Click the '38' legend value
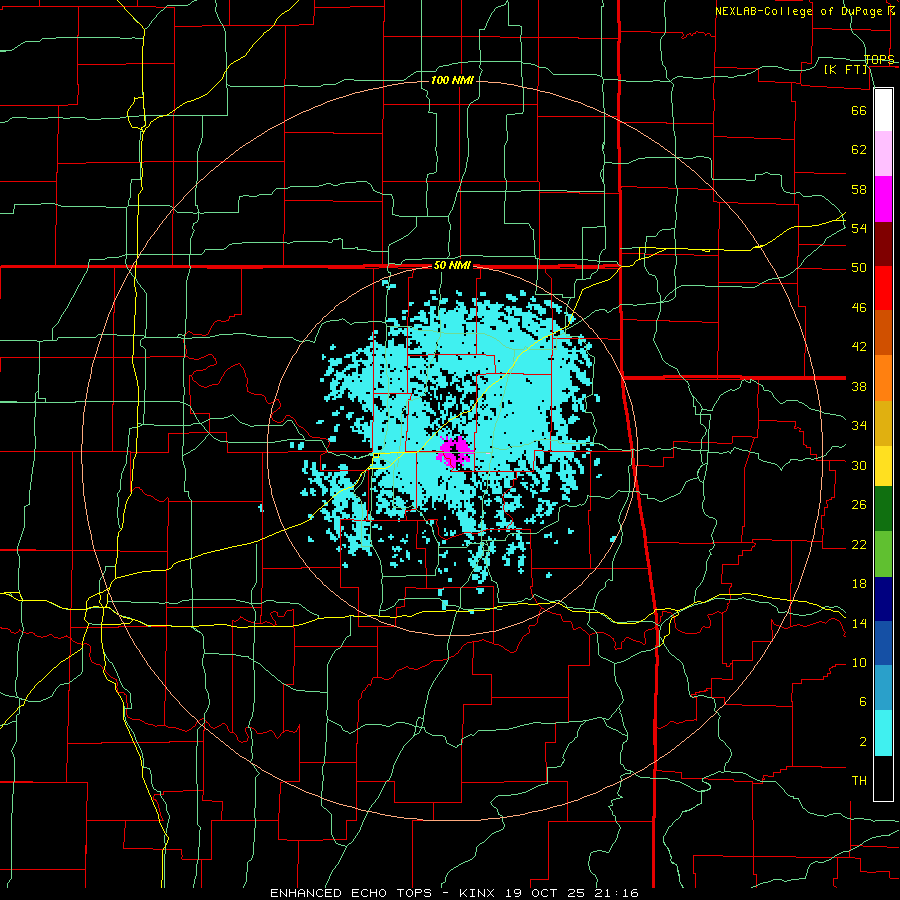 point(859,386)
